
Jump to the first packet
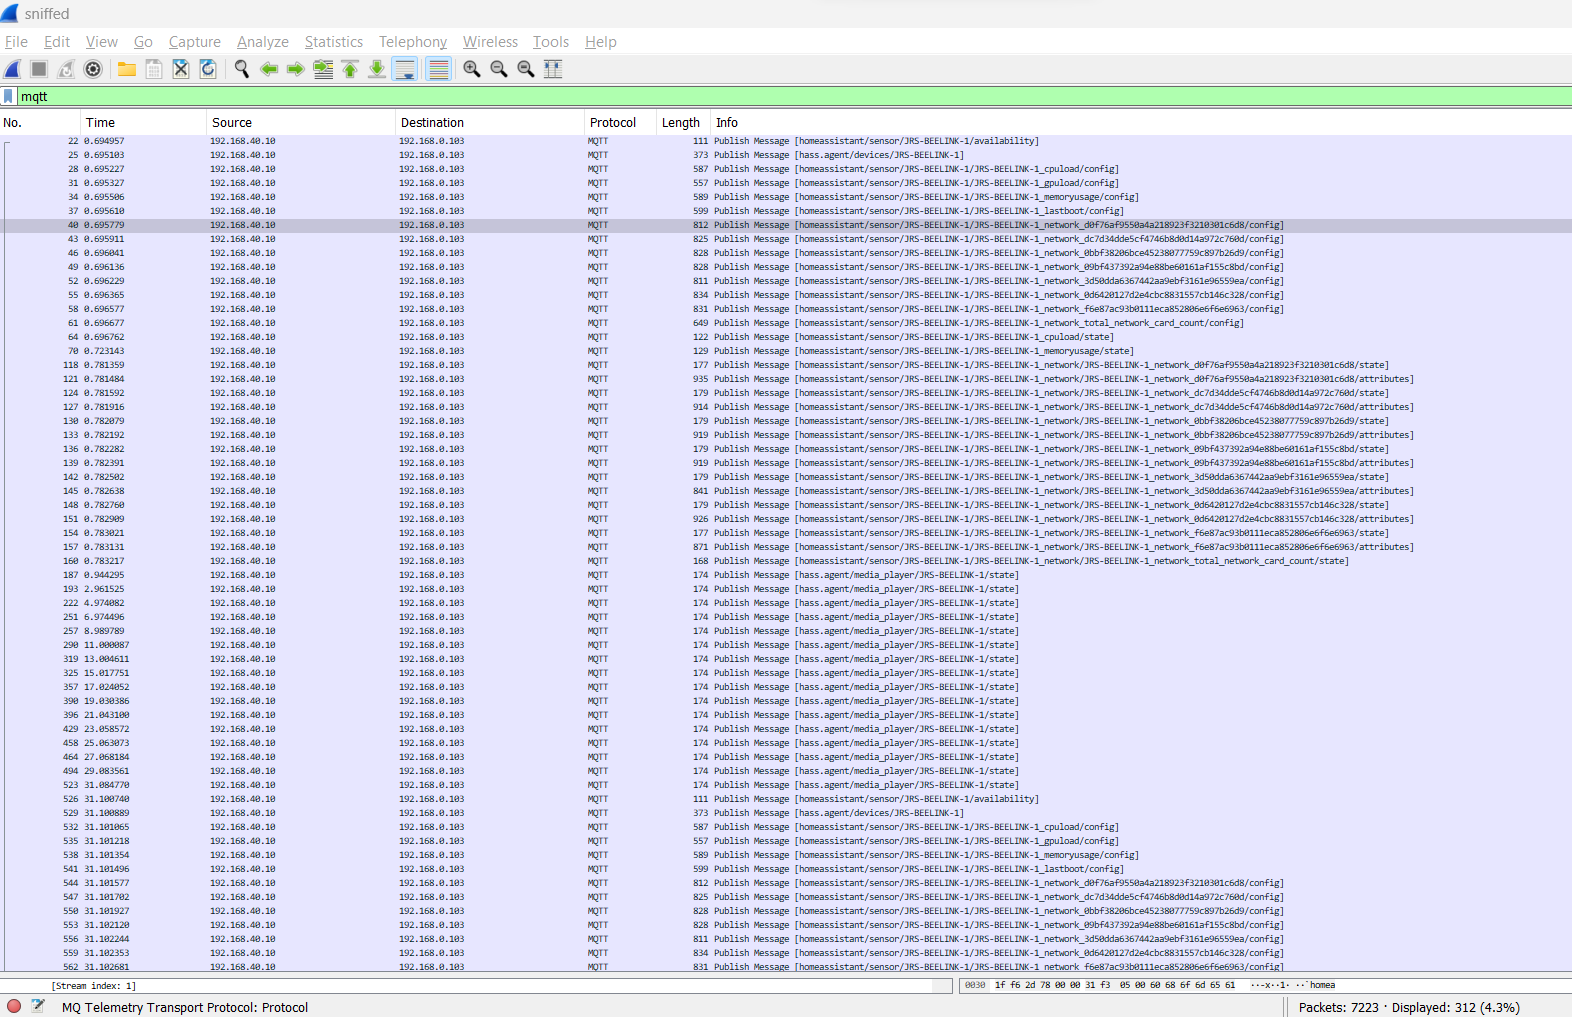pyautogui.click(x=350, y=69)
